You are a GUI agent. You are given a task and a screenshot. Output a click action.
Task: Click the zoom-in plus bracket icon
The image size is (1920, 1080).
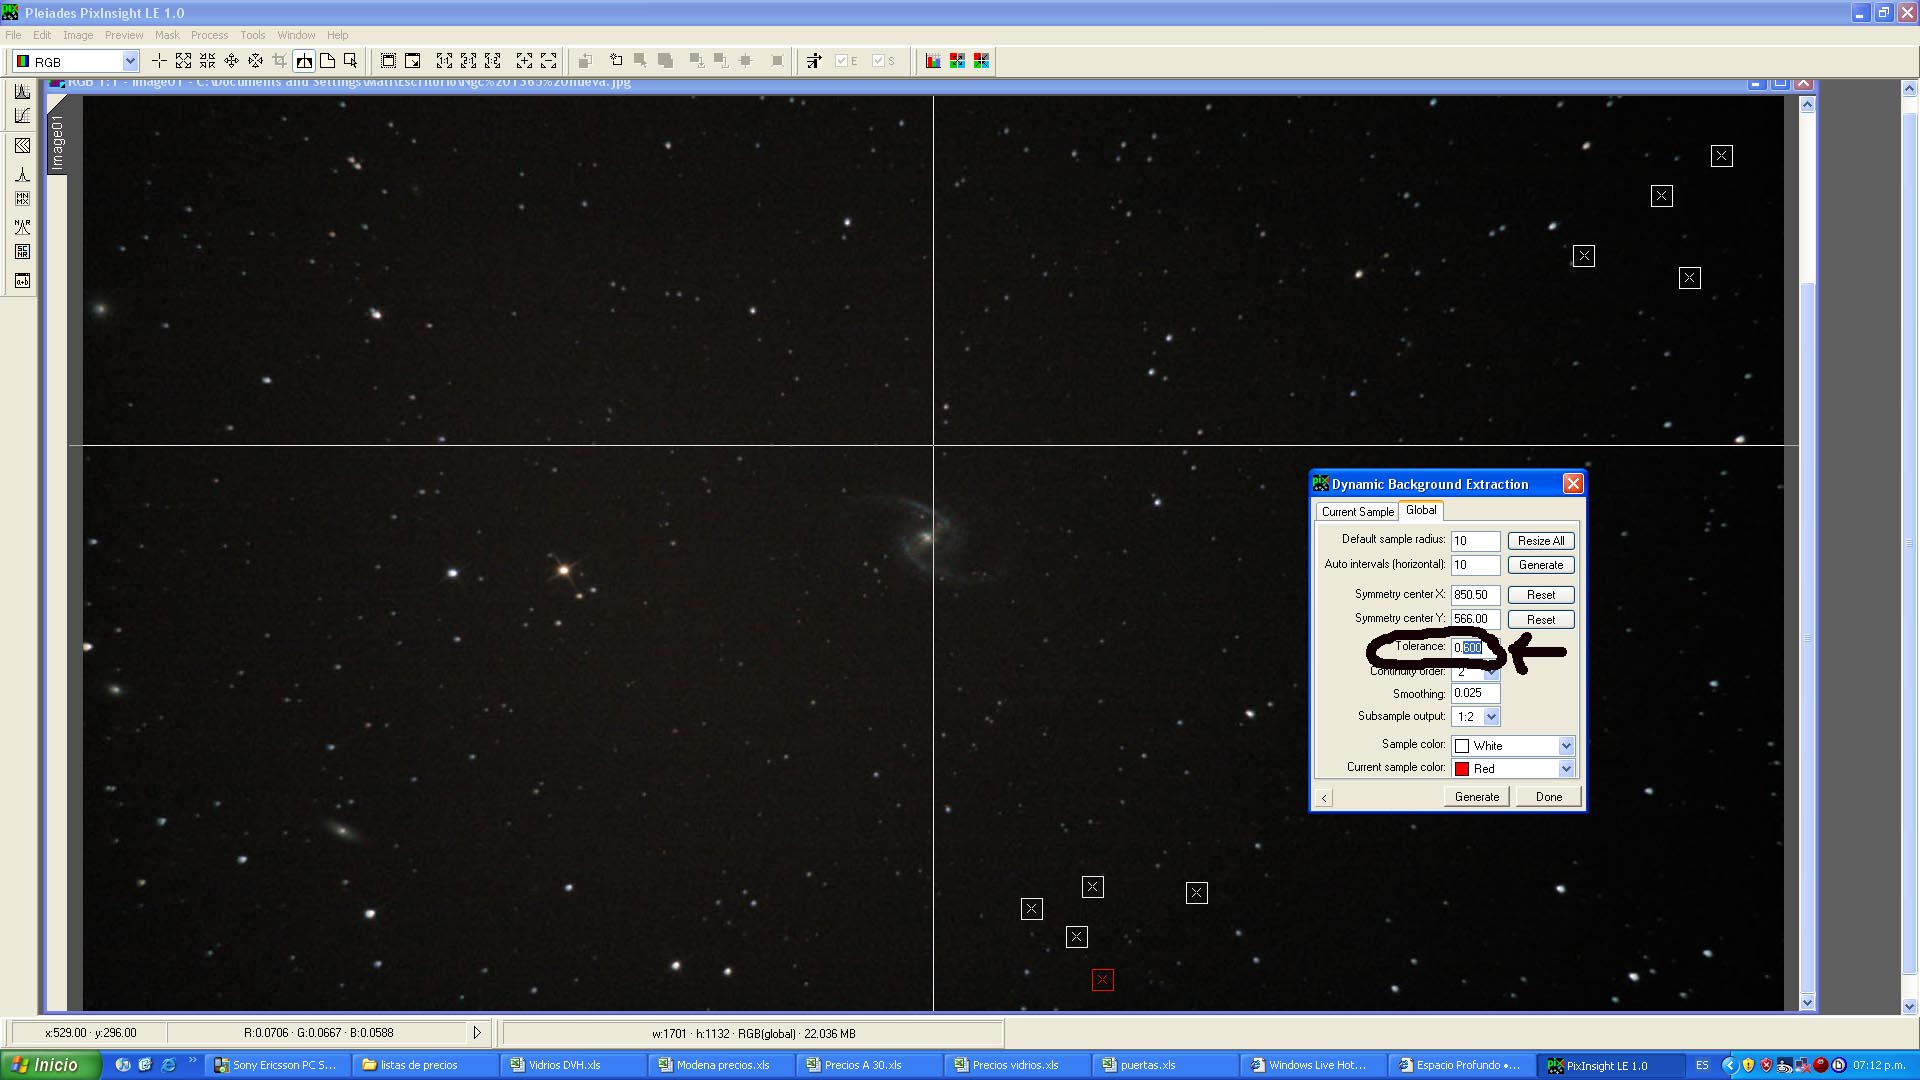click(x=524, y=61)
